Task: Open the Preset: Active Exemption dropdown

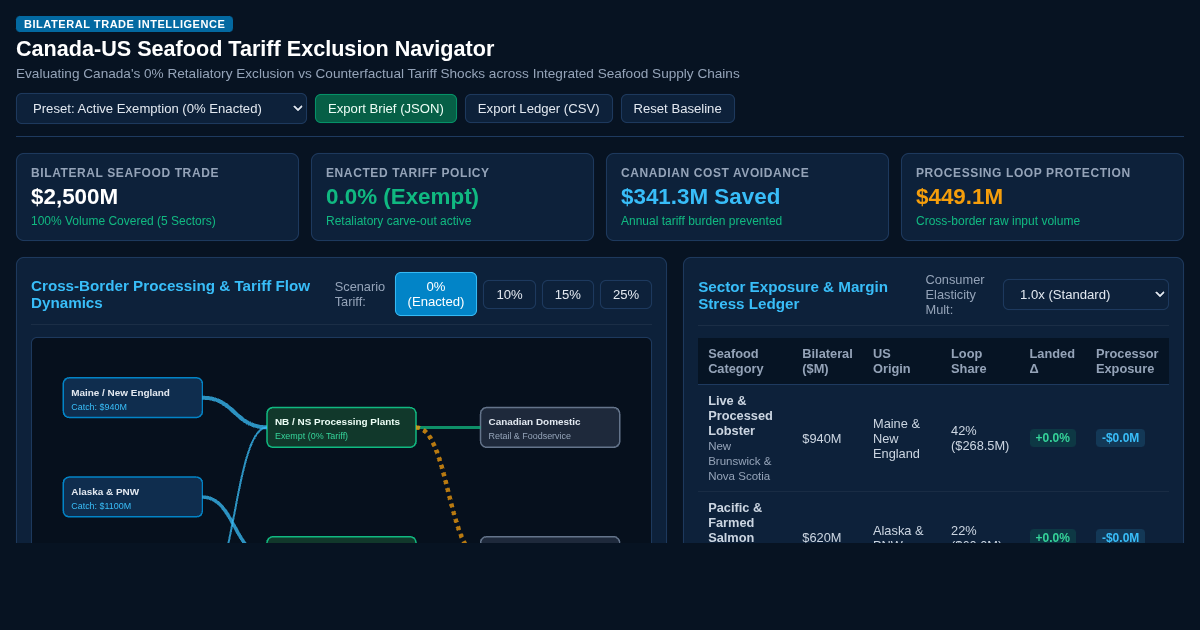Action: tap(161, 108)
